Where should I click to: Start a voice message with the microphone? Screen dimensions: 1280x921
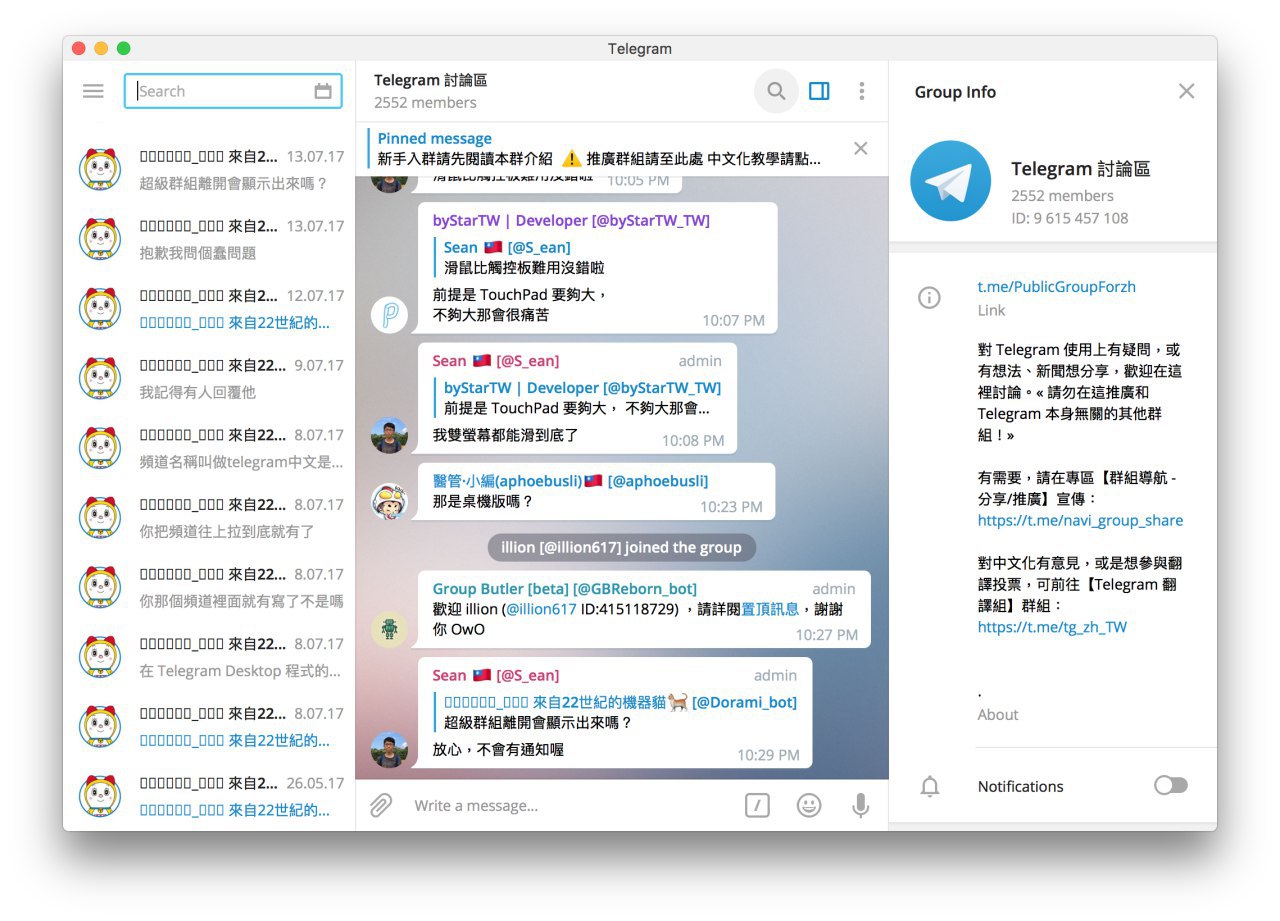(860, 805)
